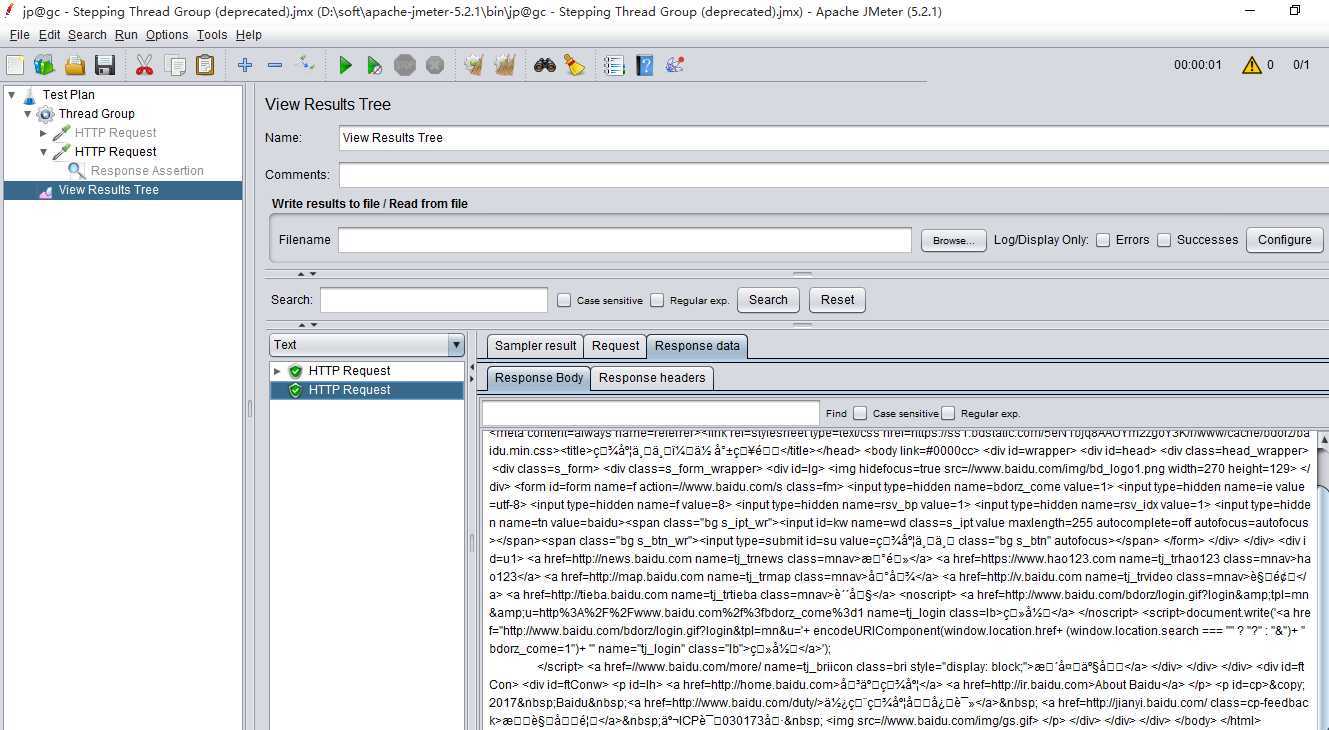Viewport: 1329px width, 730px height.
Task: Save the test plan with the floppy disk icon
Action: (x=105, y=65)
